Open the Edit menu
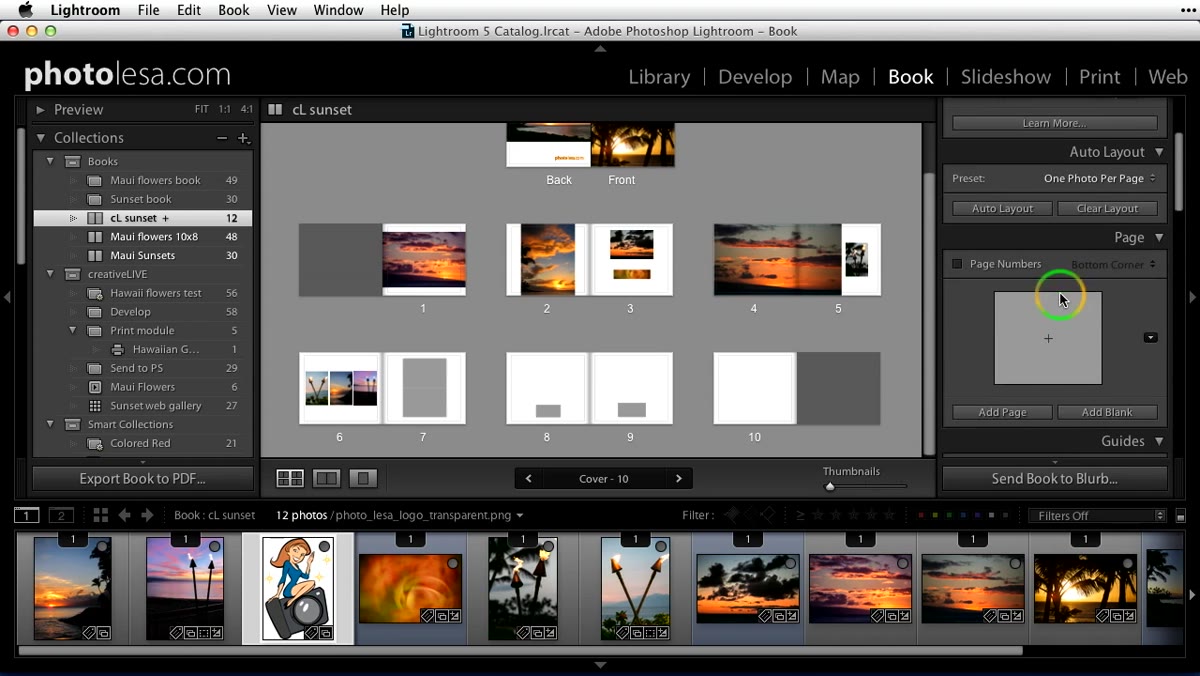Screen dimensions: 1200x676 click(x=188, y=10)
